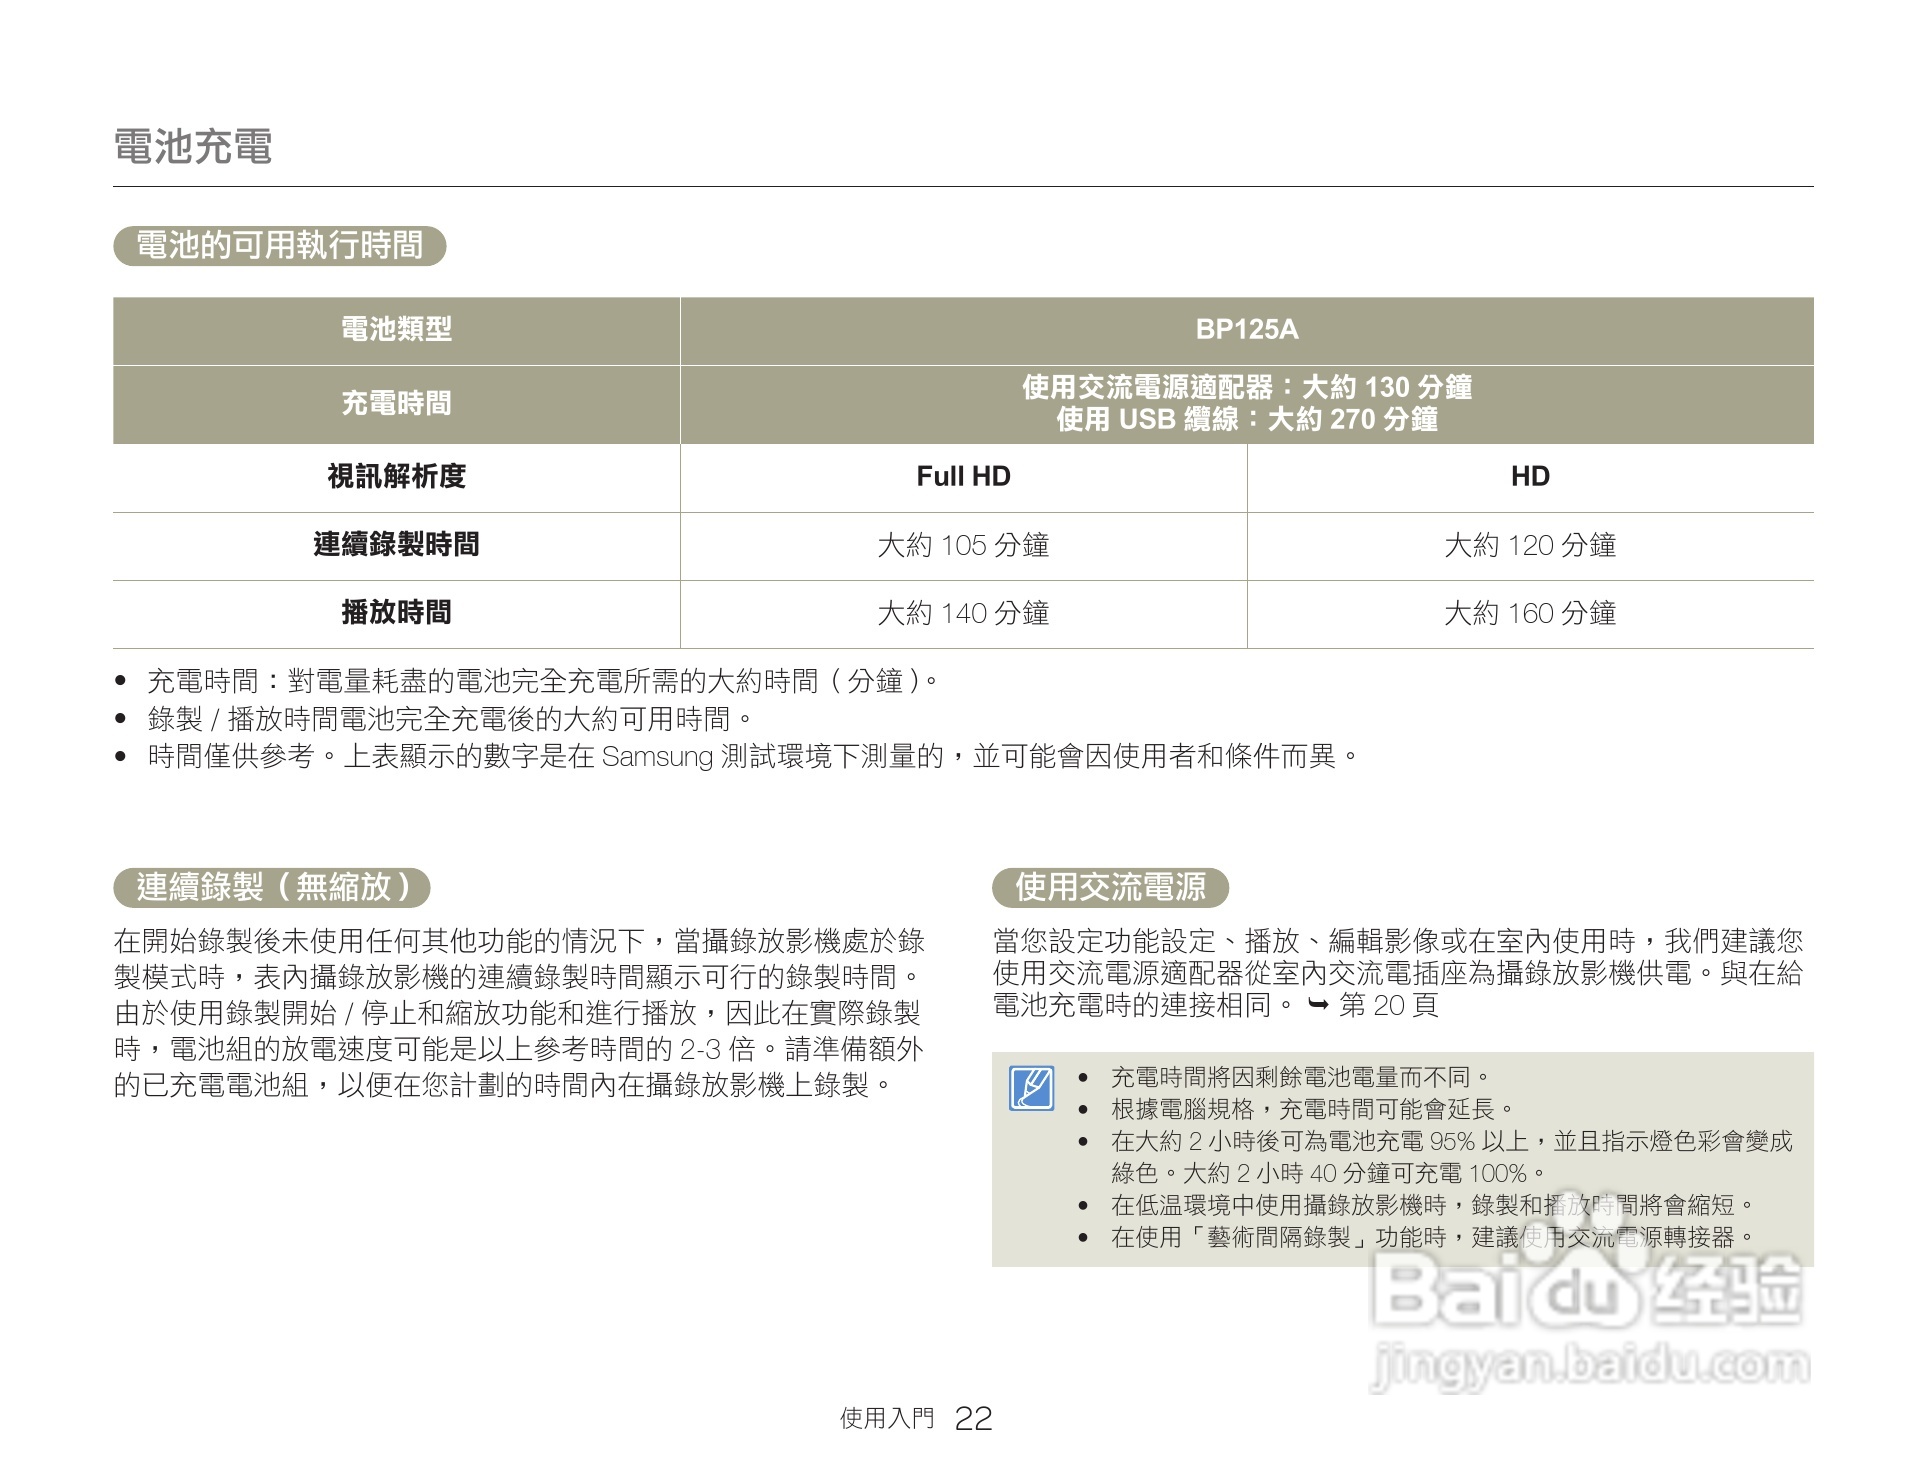The image size is (1928, 1474).
Task: Switch to the 使用入門 footer section
Action: [886, 1417]
